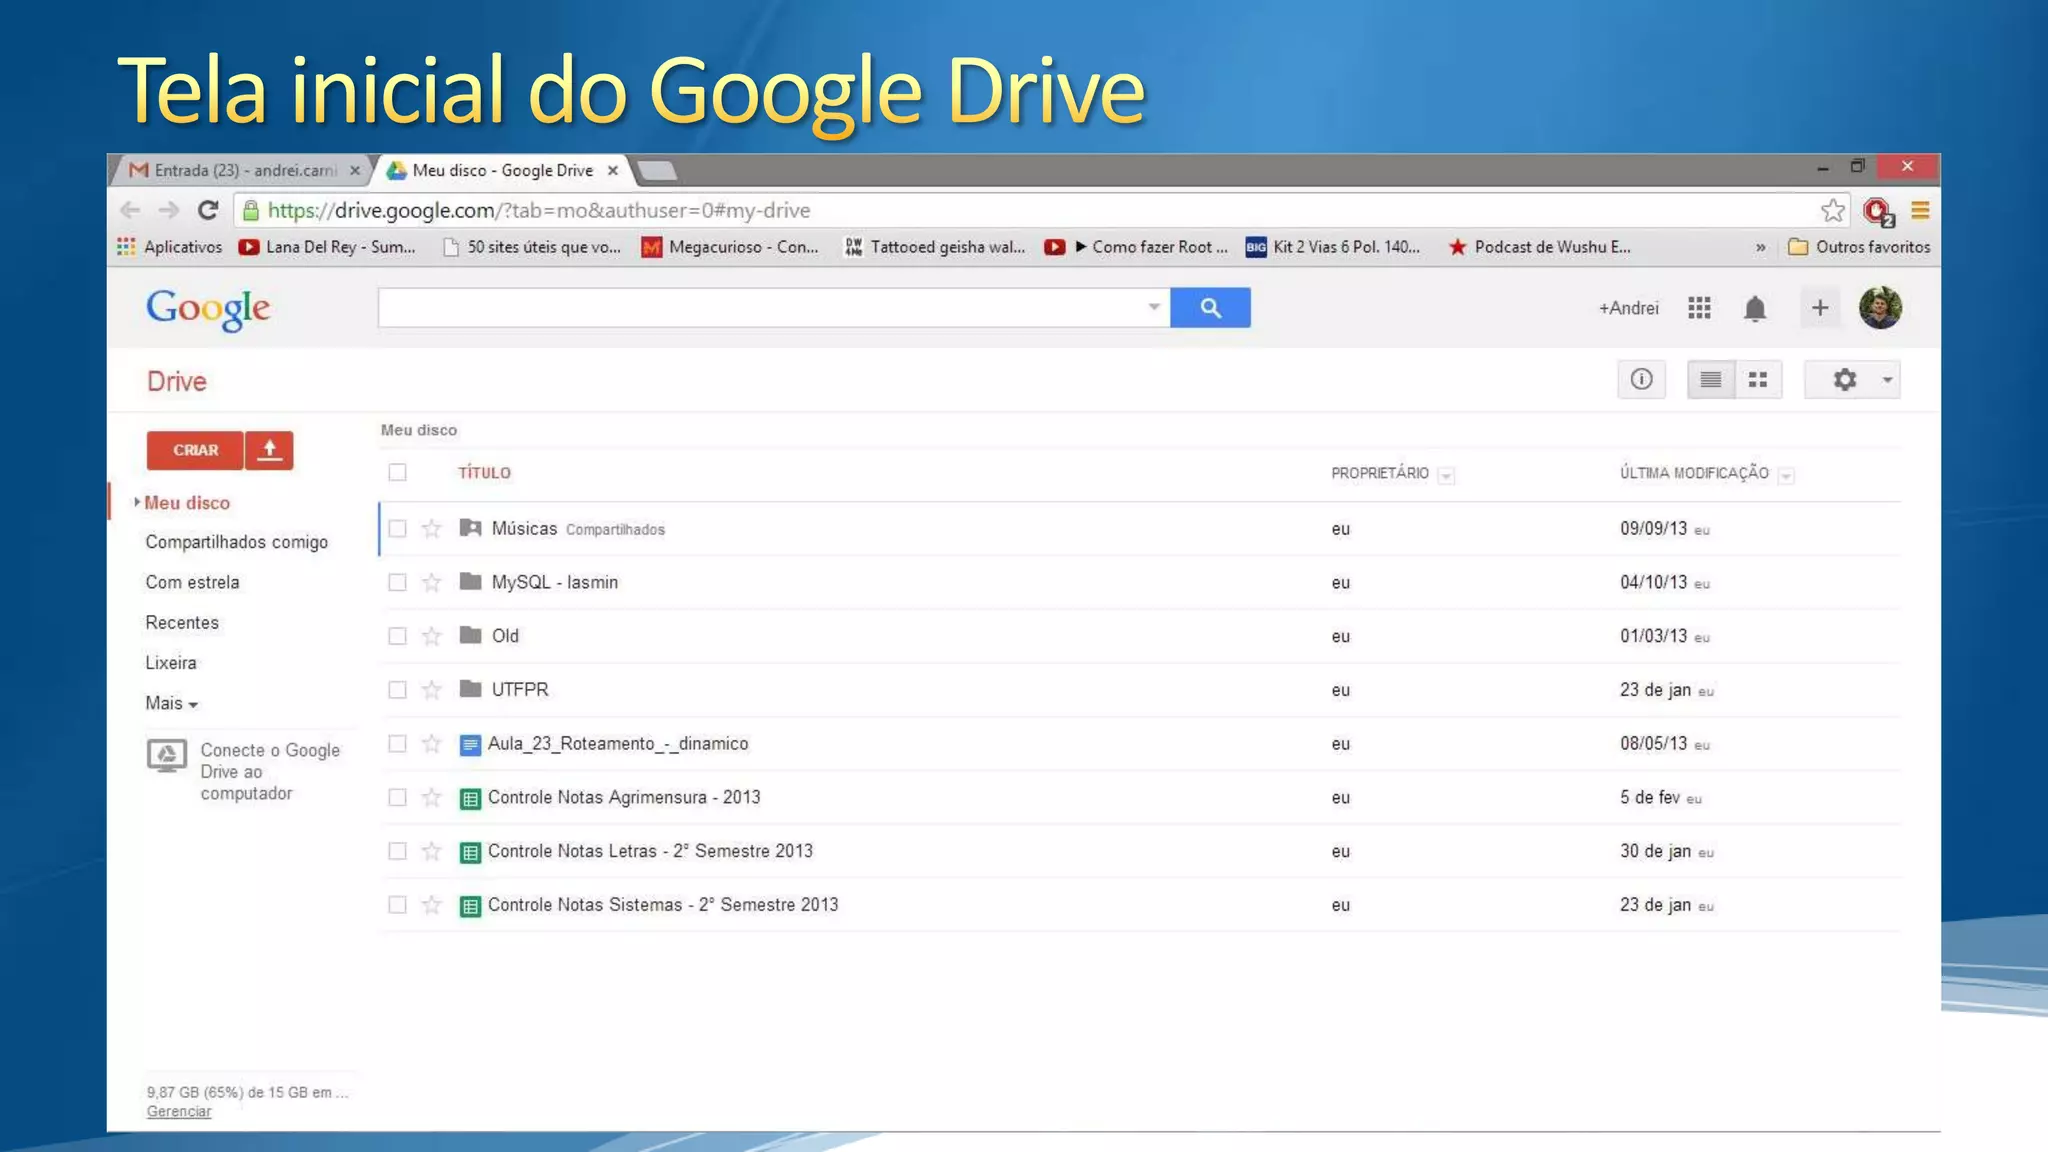Click the blue search magnifier button
This screenshot has width=2048, height=1152.
coord(1210,308)
